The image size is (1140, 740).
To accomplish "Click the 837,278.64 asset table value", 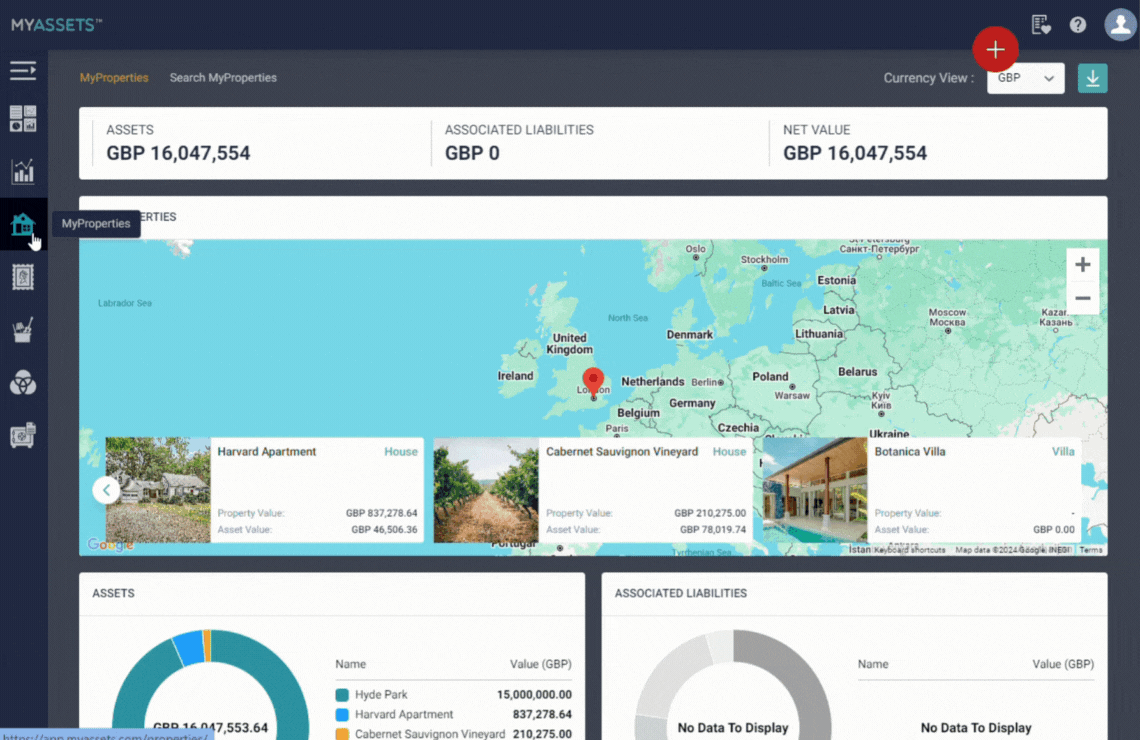I will [x=542, y=715].
